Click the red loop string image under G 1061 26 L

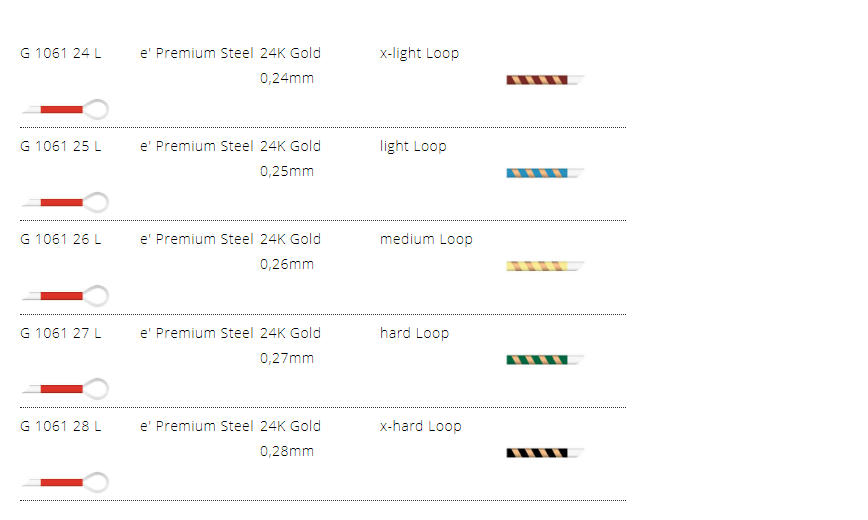(65, 295)
